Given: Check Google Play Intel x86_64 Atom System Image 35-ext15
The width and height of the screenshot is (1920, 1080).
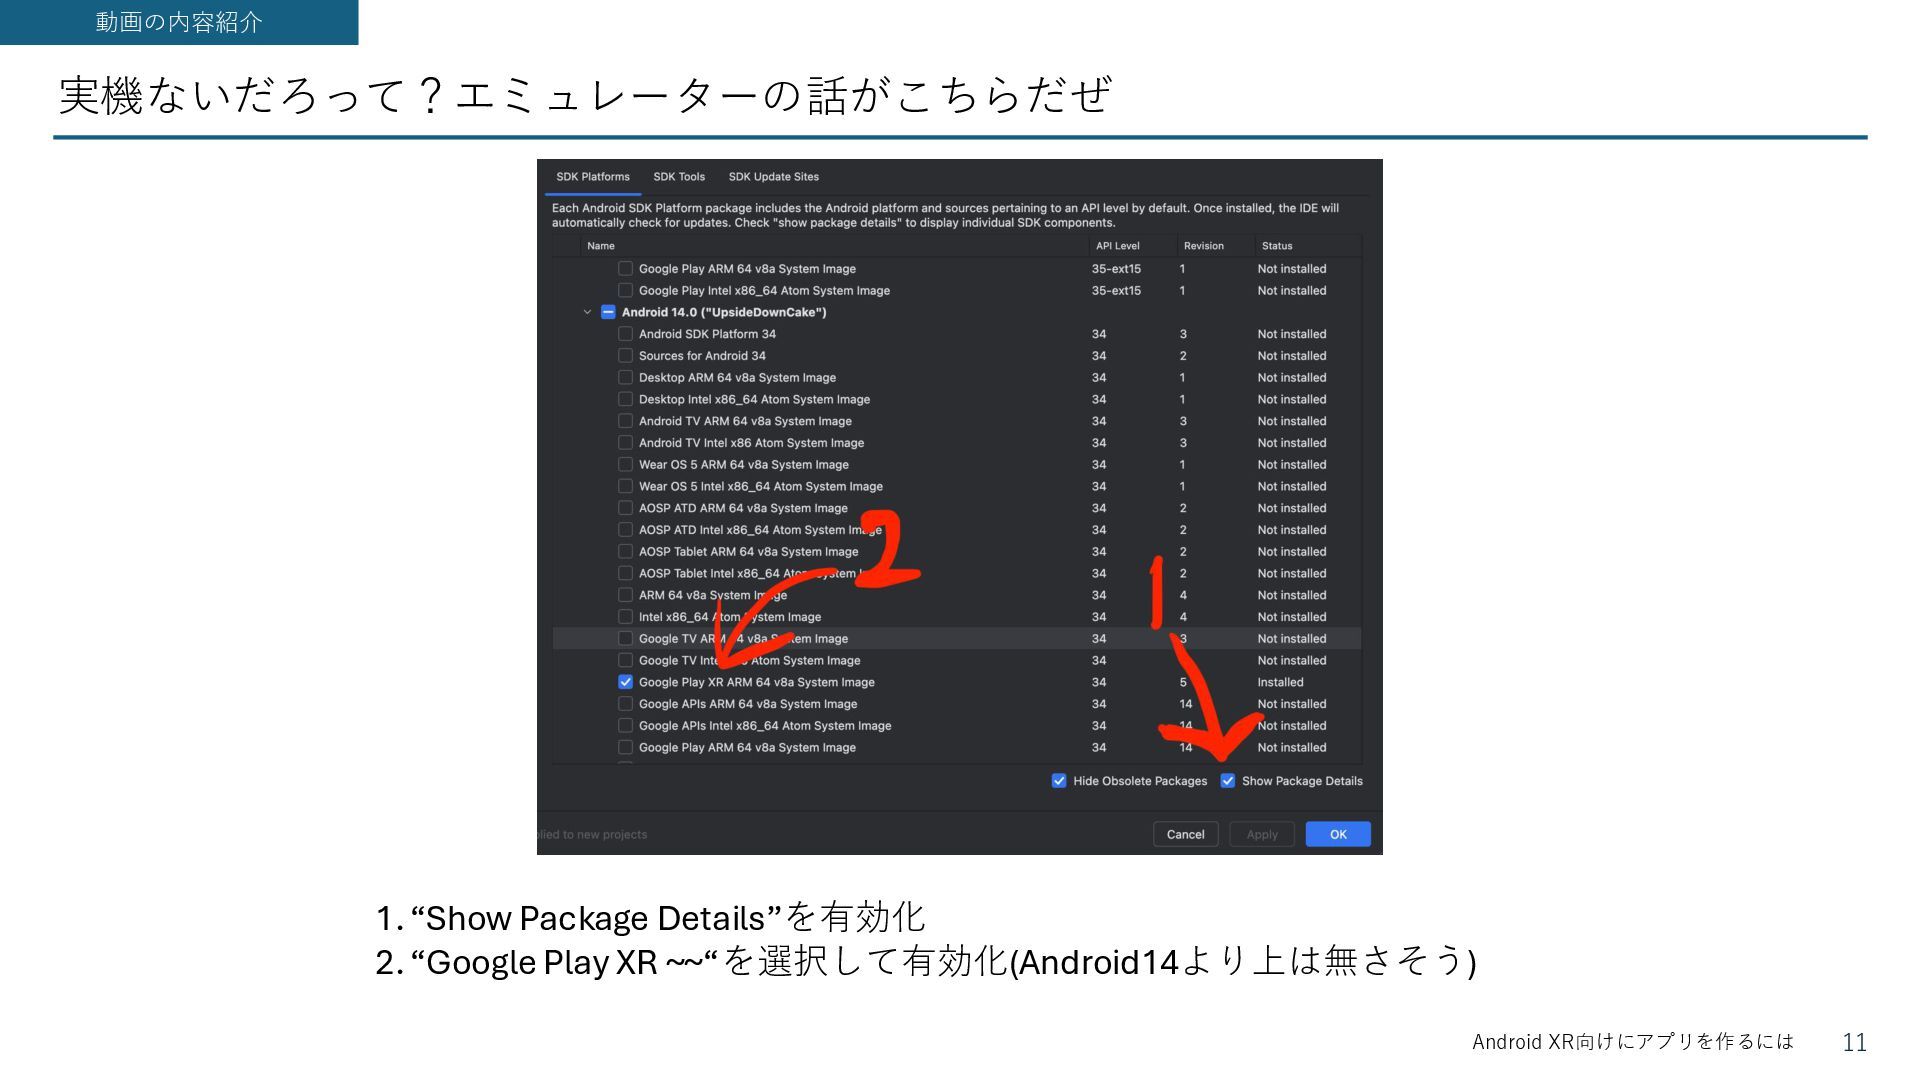Looking at the screenshot, I should pyautogui.click(x=625, y=291).
